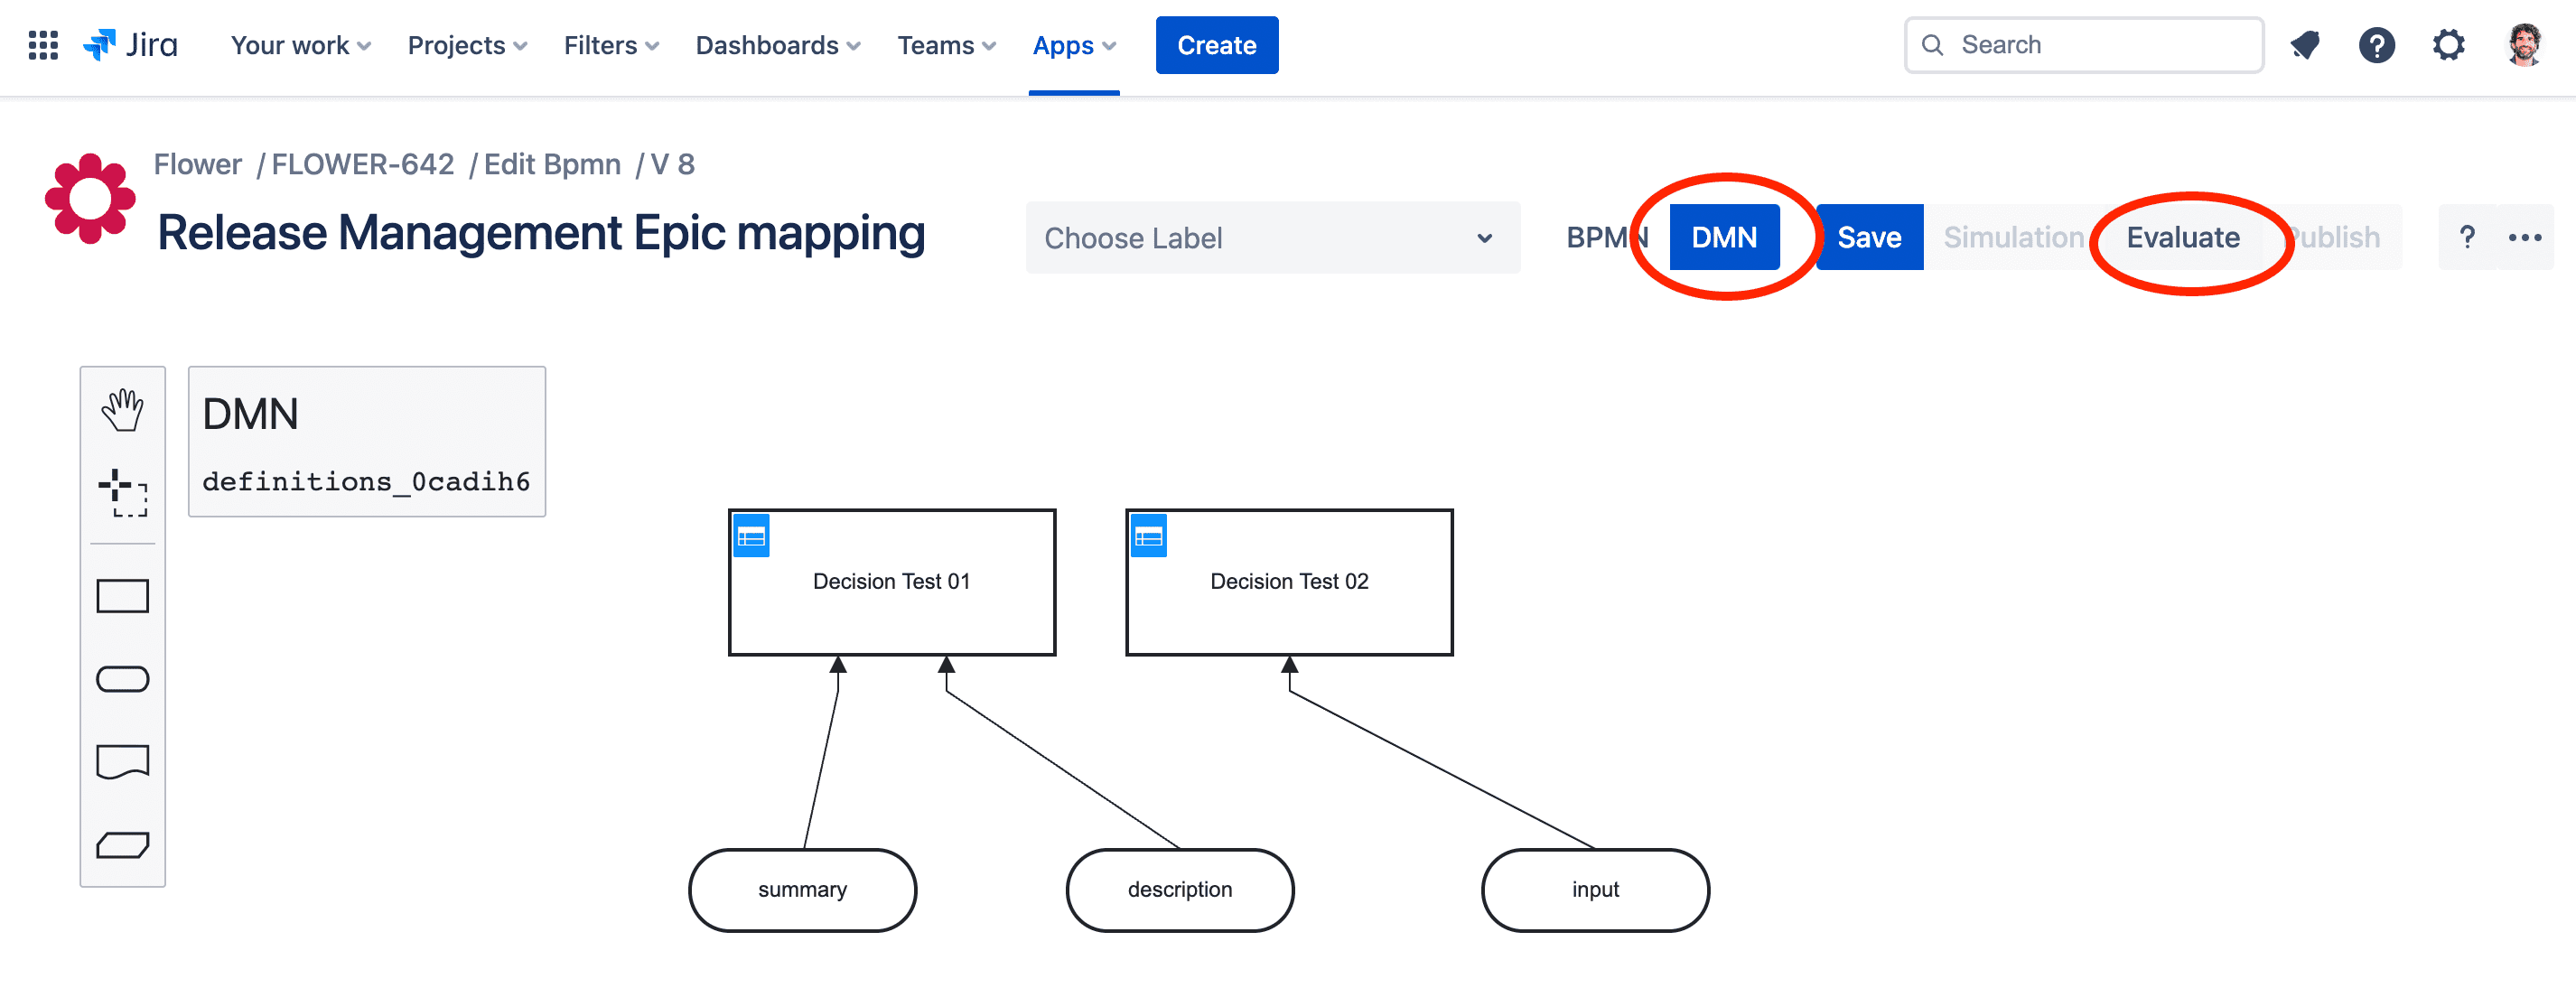Select the input data rounded shape tool
This screenshot has width=2576, height=988.
pyautogui.click(x=122, y=679)
